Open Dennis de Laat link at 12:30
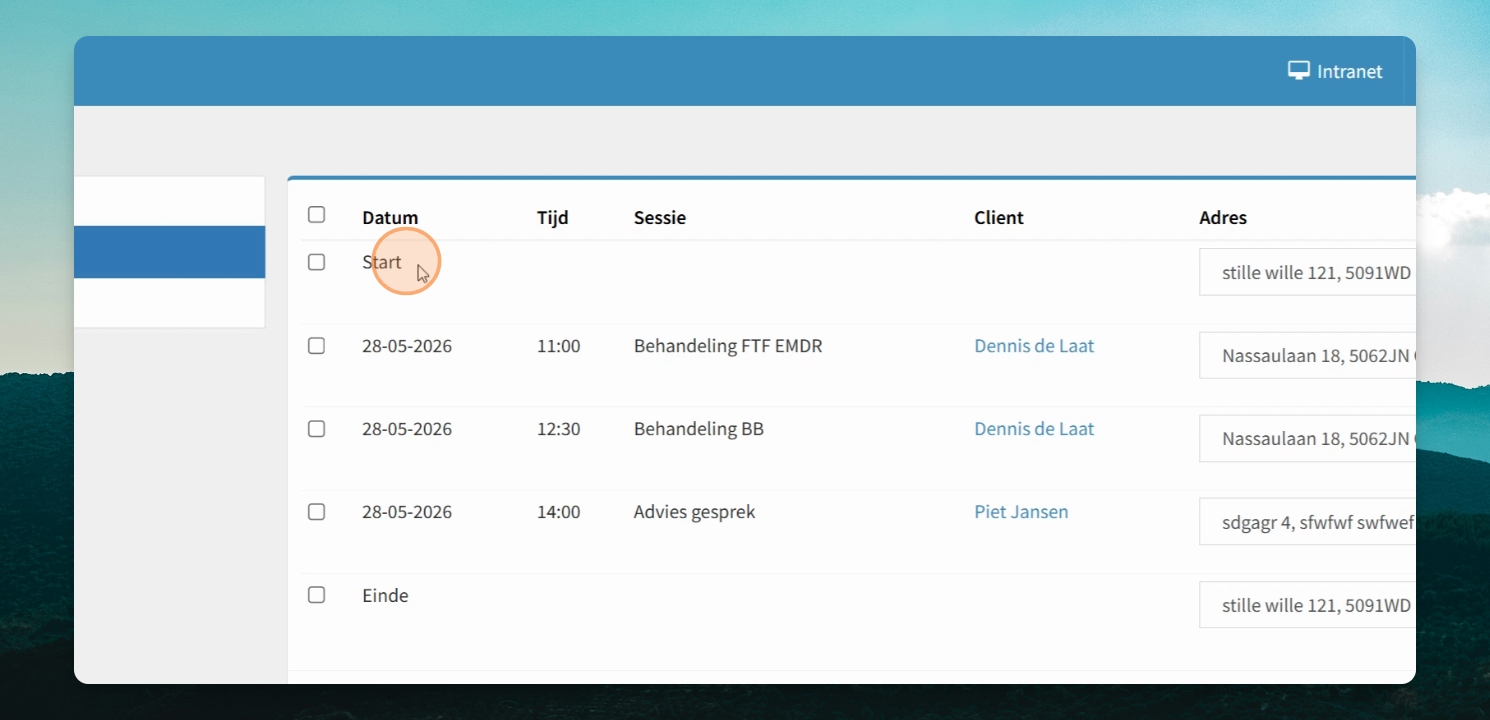The height and width of the screenshot is (720, 1490). (x=1034, y=429)
